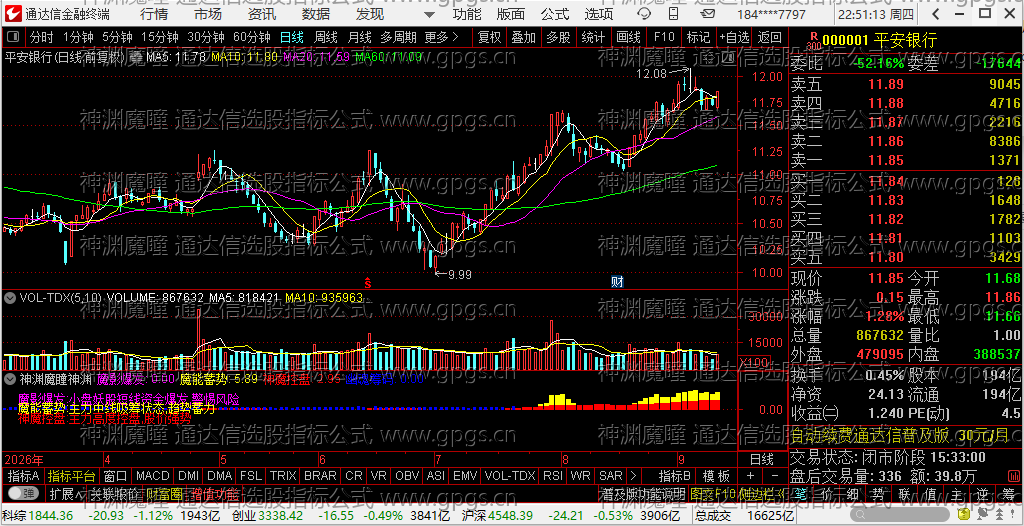Viewport: 1024px width, 526px height.
Task: Open the 模板 template tab
Action: (716, 475)
